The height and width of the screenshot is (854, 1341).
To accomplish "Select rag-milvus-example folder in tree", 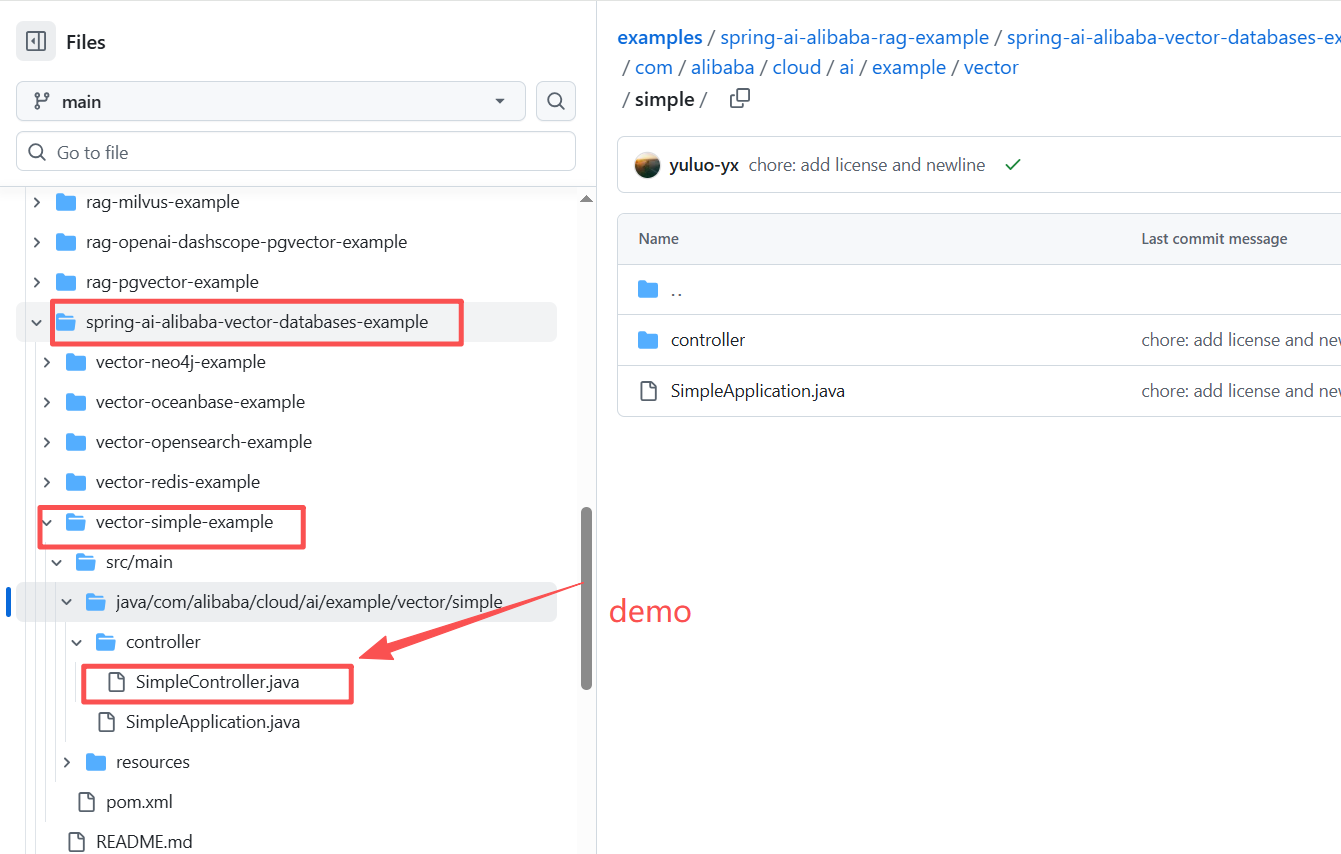I will (x=163, y=202).
